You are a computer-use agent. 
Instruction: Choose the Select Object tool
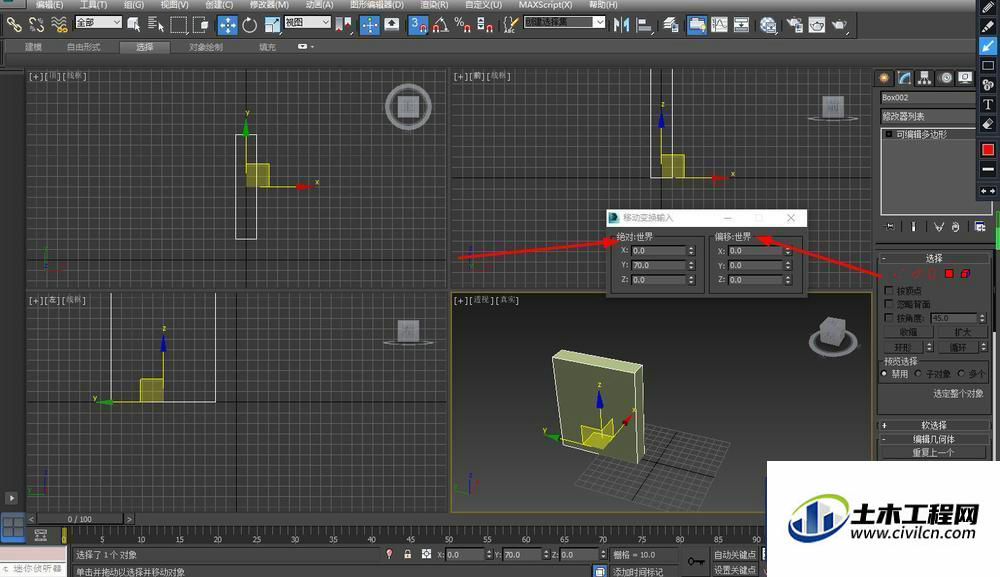pos(134,25)
